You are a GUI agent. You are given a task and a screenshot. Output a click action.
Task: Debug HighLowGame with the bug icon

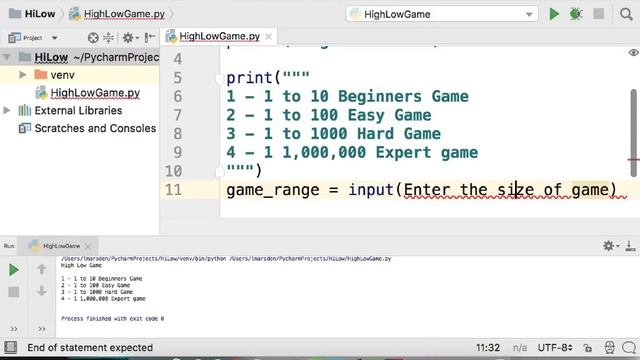(576, 14)
